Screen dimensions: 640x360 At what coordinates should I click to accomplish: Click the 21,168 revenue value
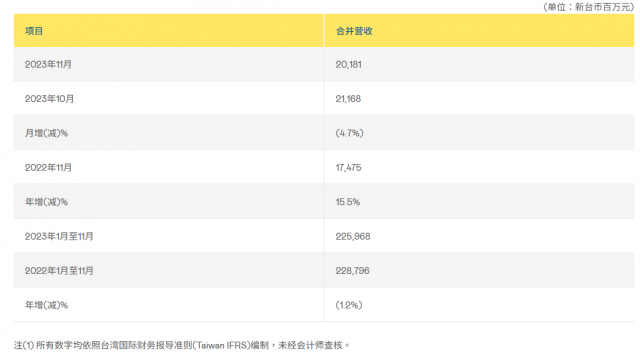click(348, 99)
